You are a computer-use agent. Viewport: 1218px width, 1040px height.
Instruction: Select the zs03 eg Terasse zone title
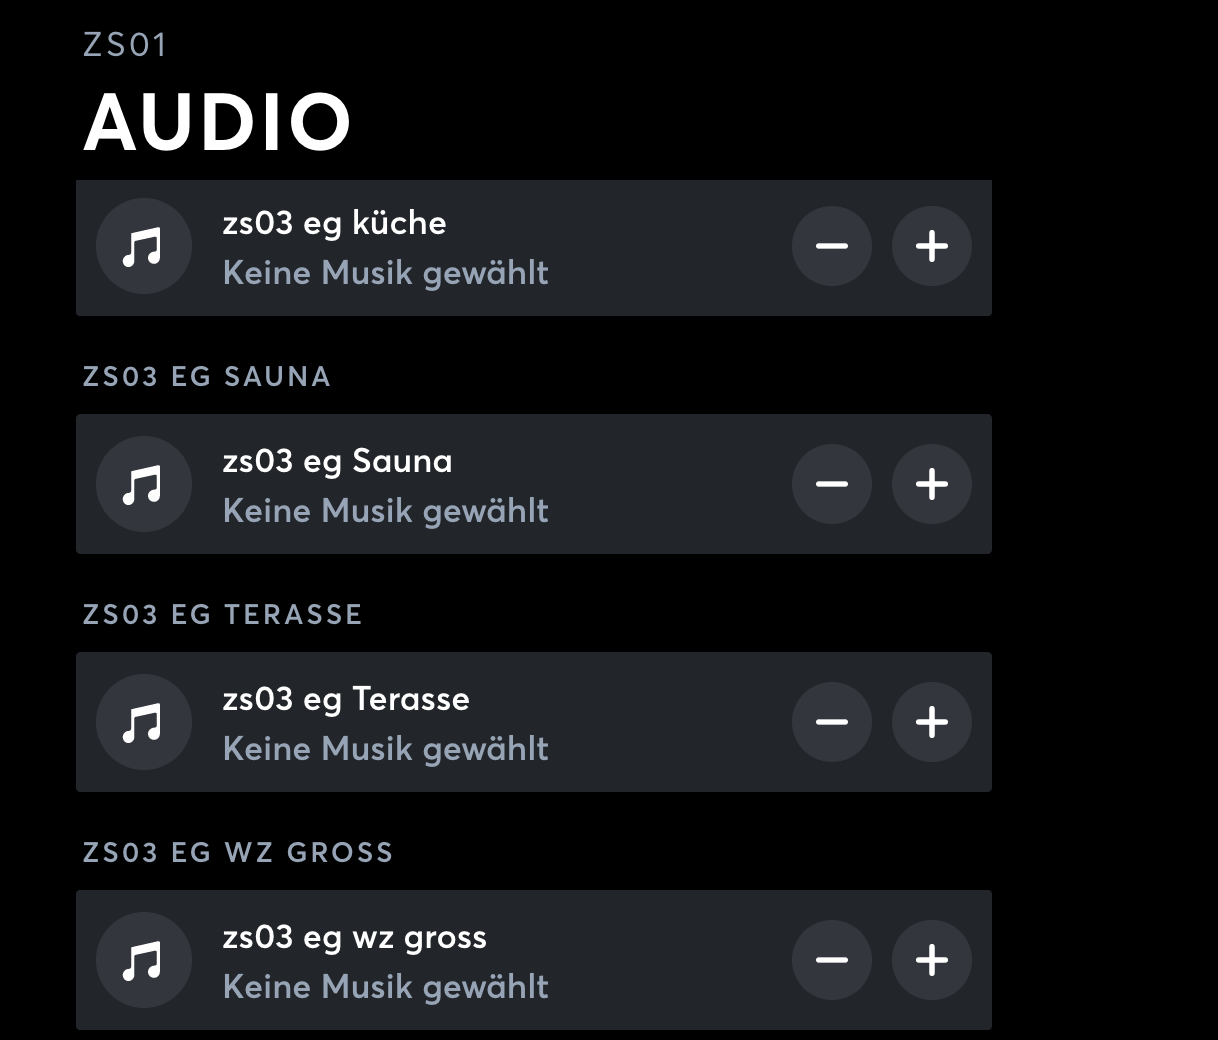pos(346,699)
